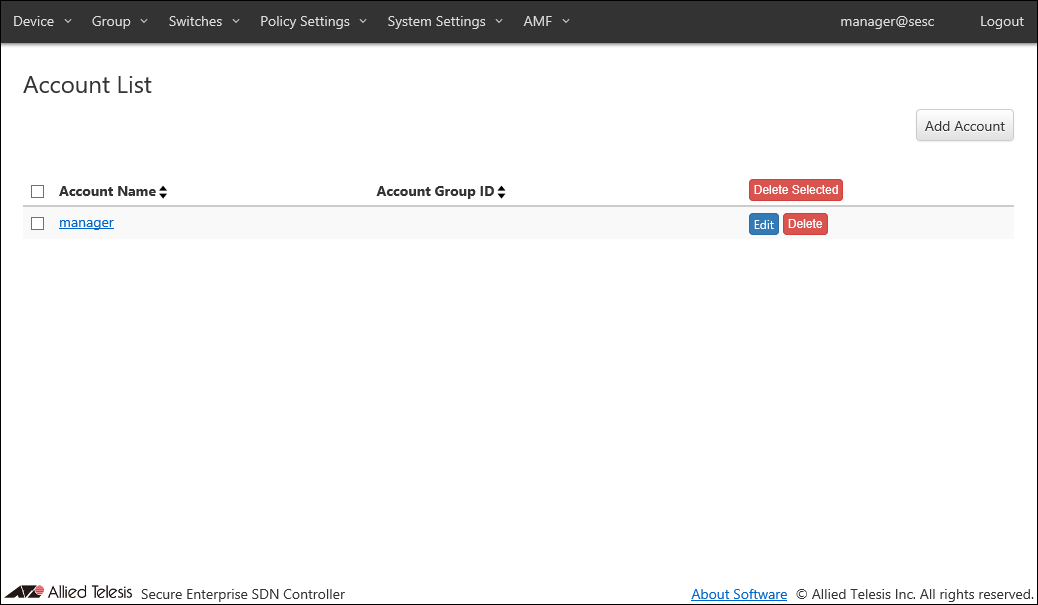Click the Allied Telesis logo
The image size is (1038, 605).
coord(69,592)
